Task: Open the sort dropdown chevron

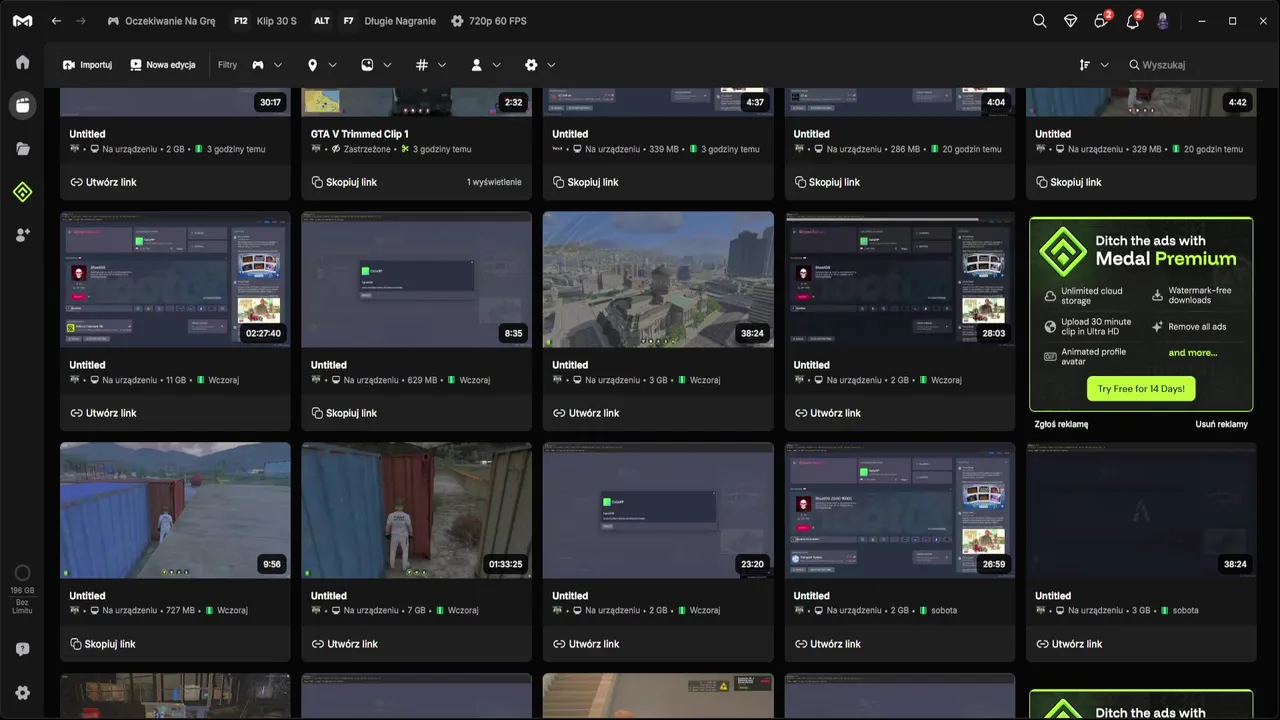Action: 1104,65
